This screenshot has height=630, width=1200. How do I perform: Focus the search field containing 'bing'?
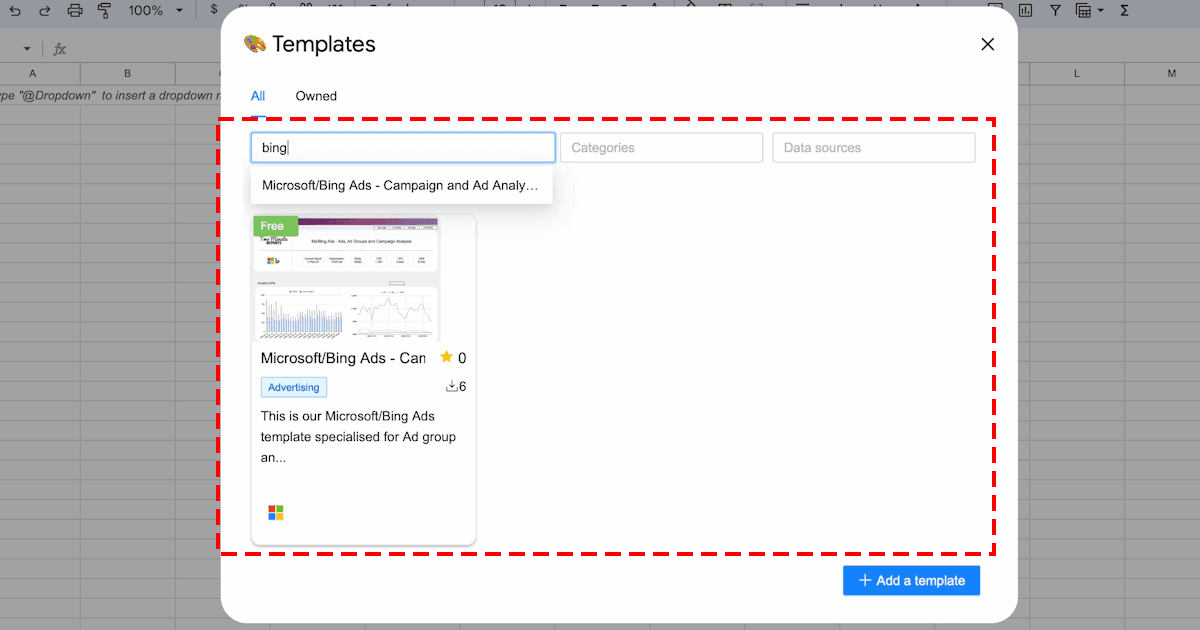[403, 148]
